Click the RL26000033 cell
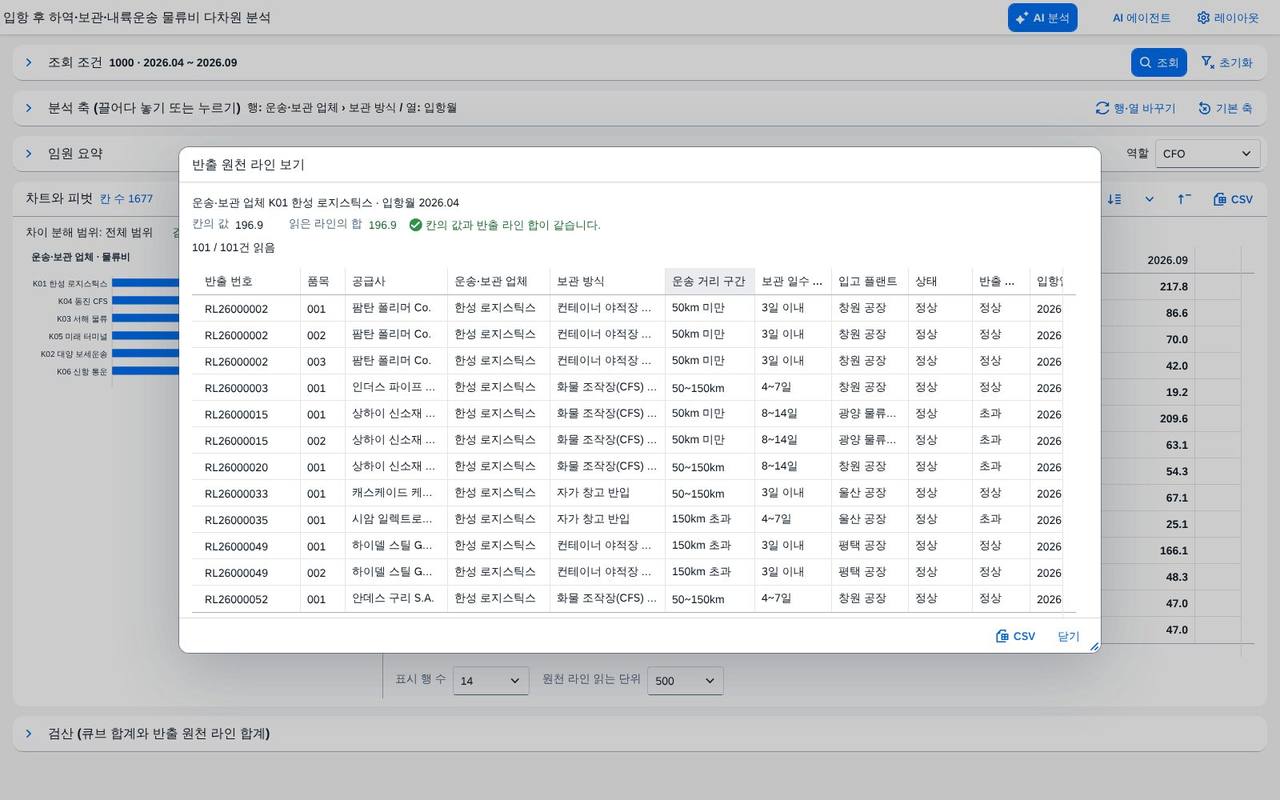Image resolution: width=1280 pixels, height=800 pixels. (x=246, y=494)
